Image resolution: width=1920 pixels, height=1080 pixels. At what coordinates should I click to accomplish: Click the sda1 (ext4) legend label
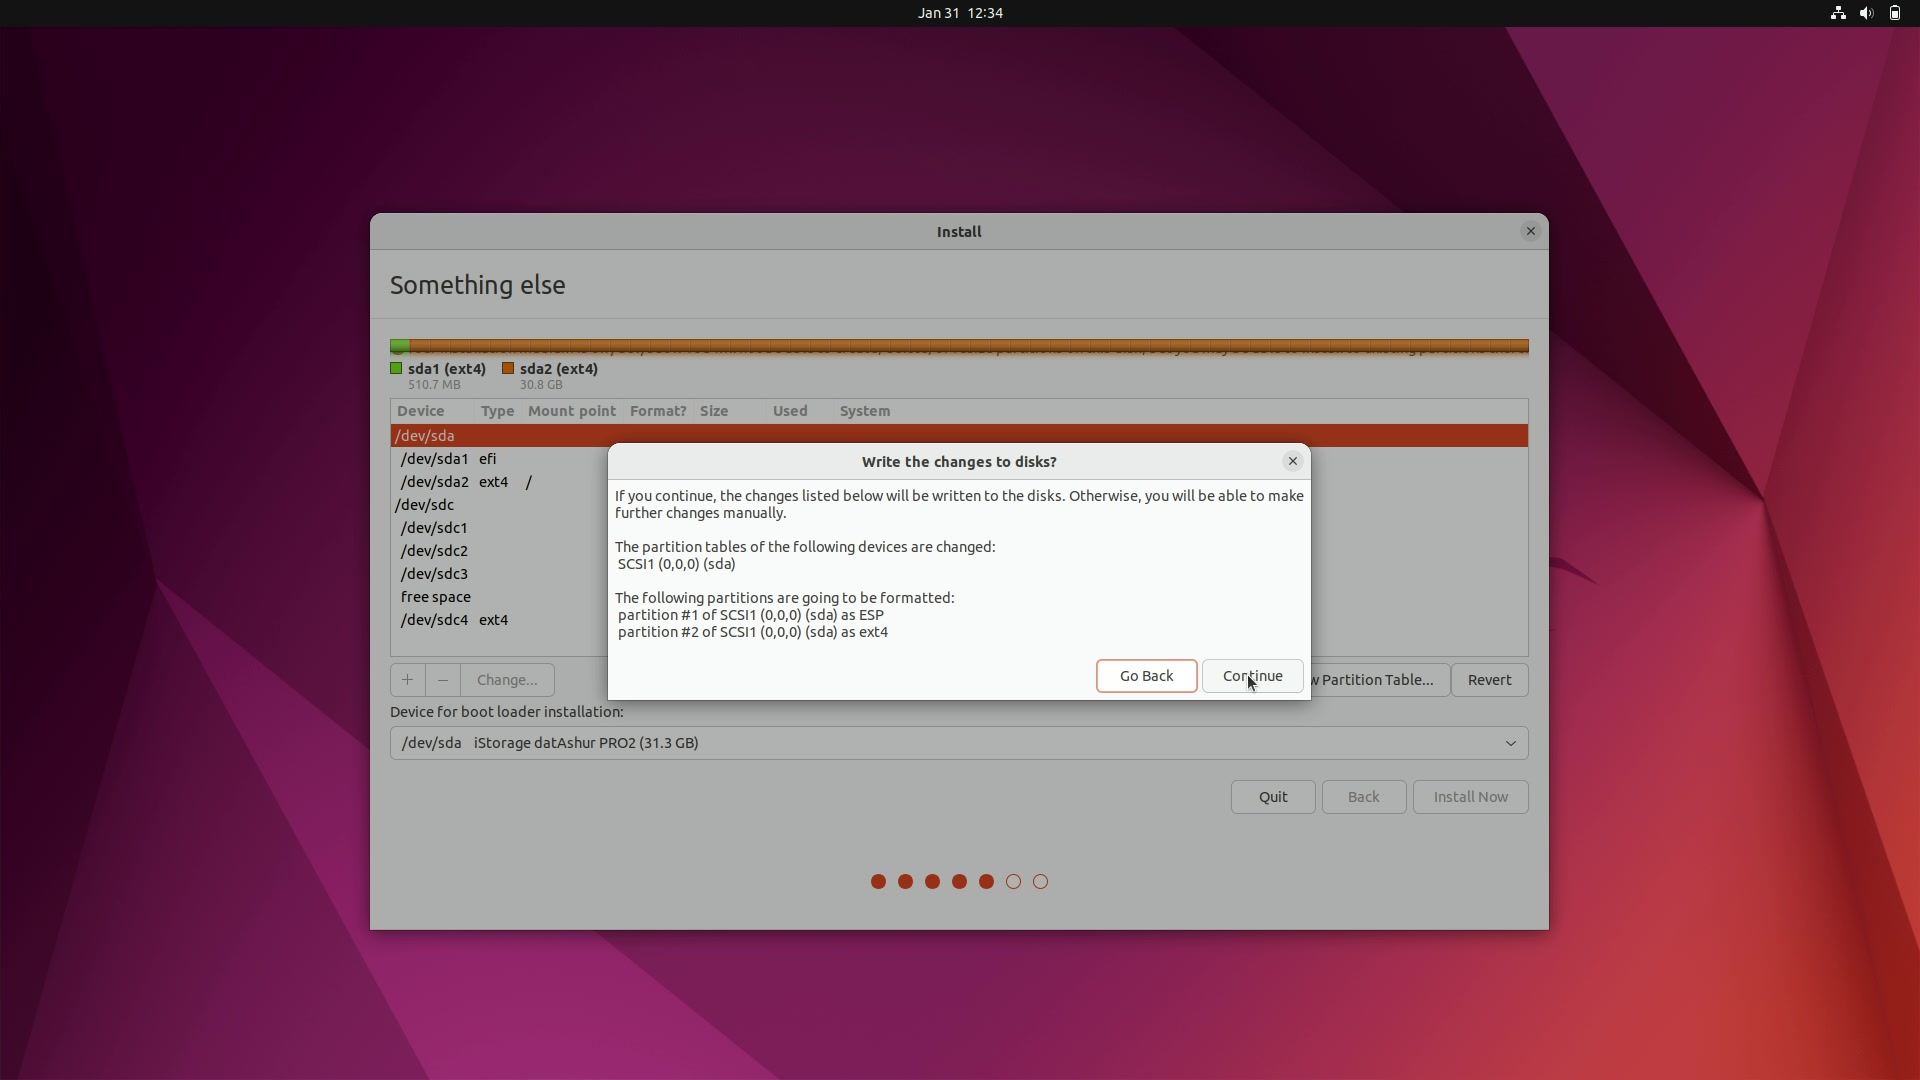447,369
